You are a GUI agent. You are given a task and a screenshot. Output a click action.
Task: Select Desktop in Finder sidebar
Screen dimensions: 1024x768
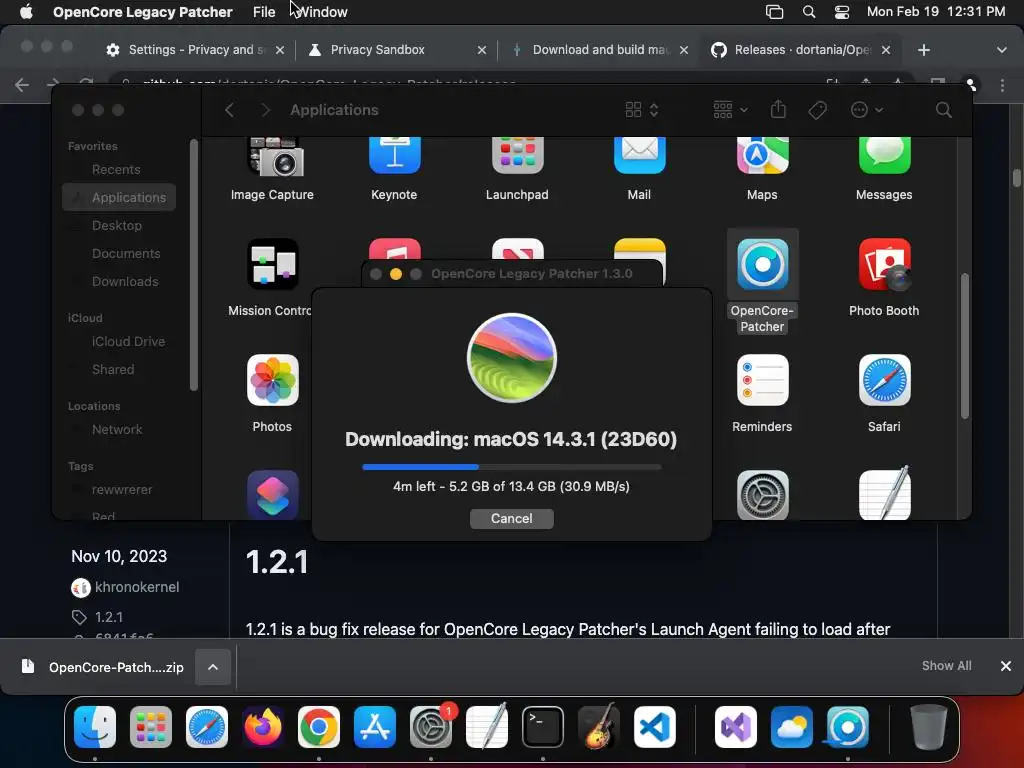(x=116, y=225)
